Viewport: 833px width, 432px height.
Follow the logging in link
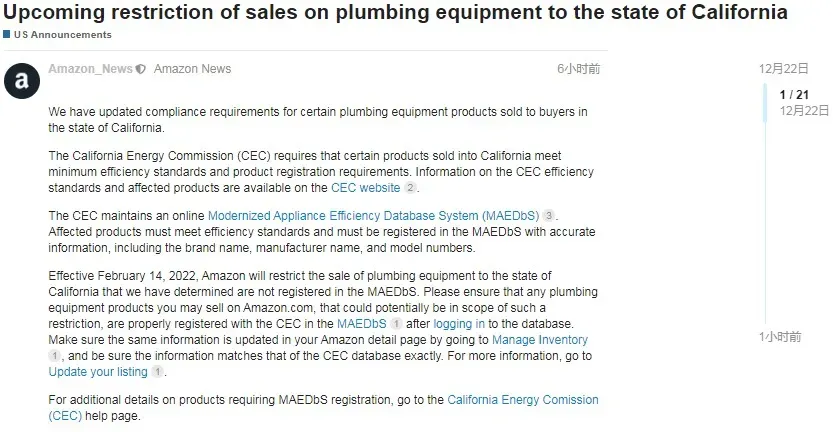pos(459,324)
